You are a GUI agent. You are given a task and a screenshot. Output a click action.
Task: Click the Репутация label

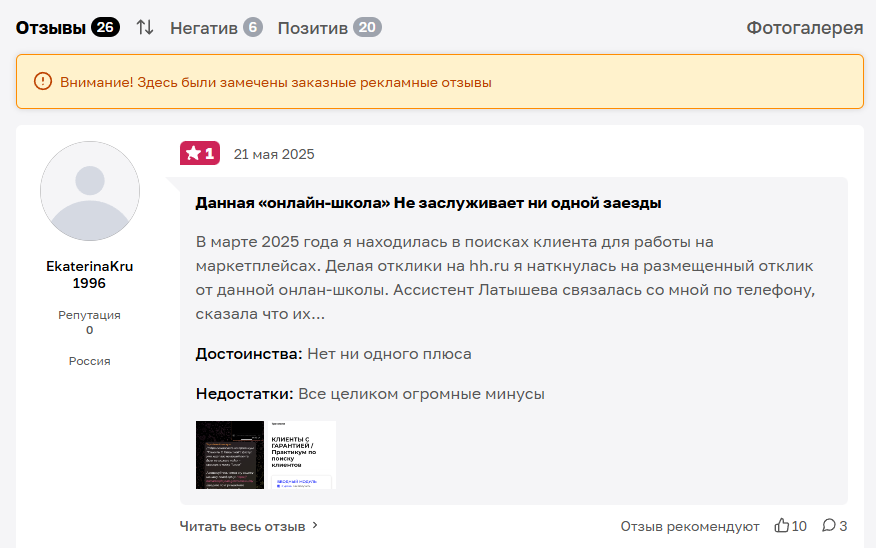click(x=89, y=315)
